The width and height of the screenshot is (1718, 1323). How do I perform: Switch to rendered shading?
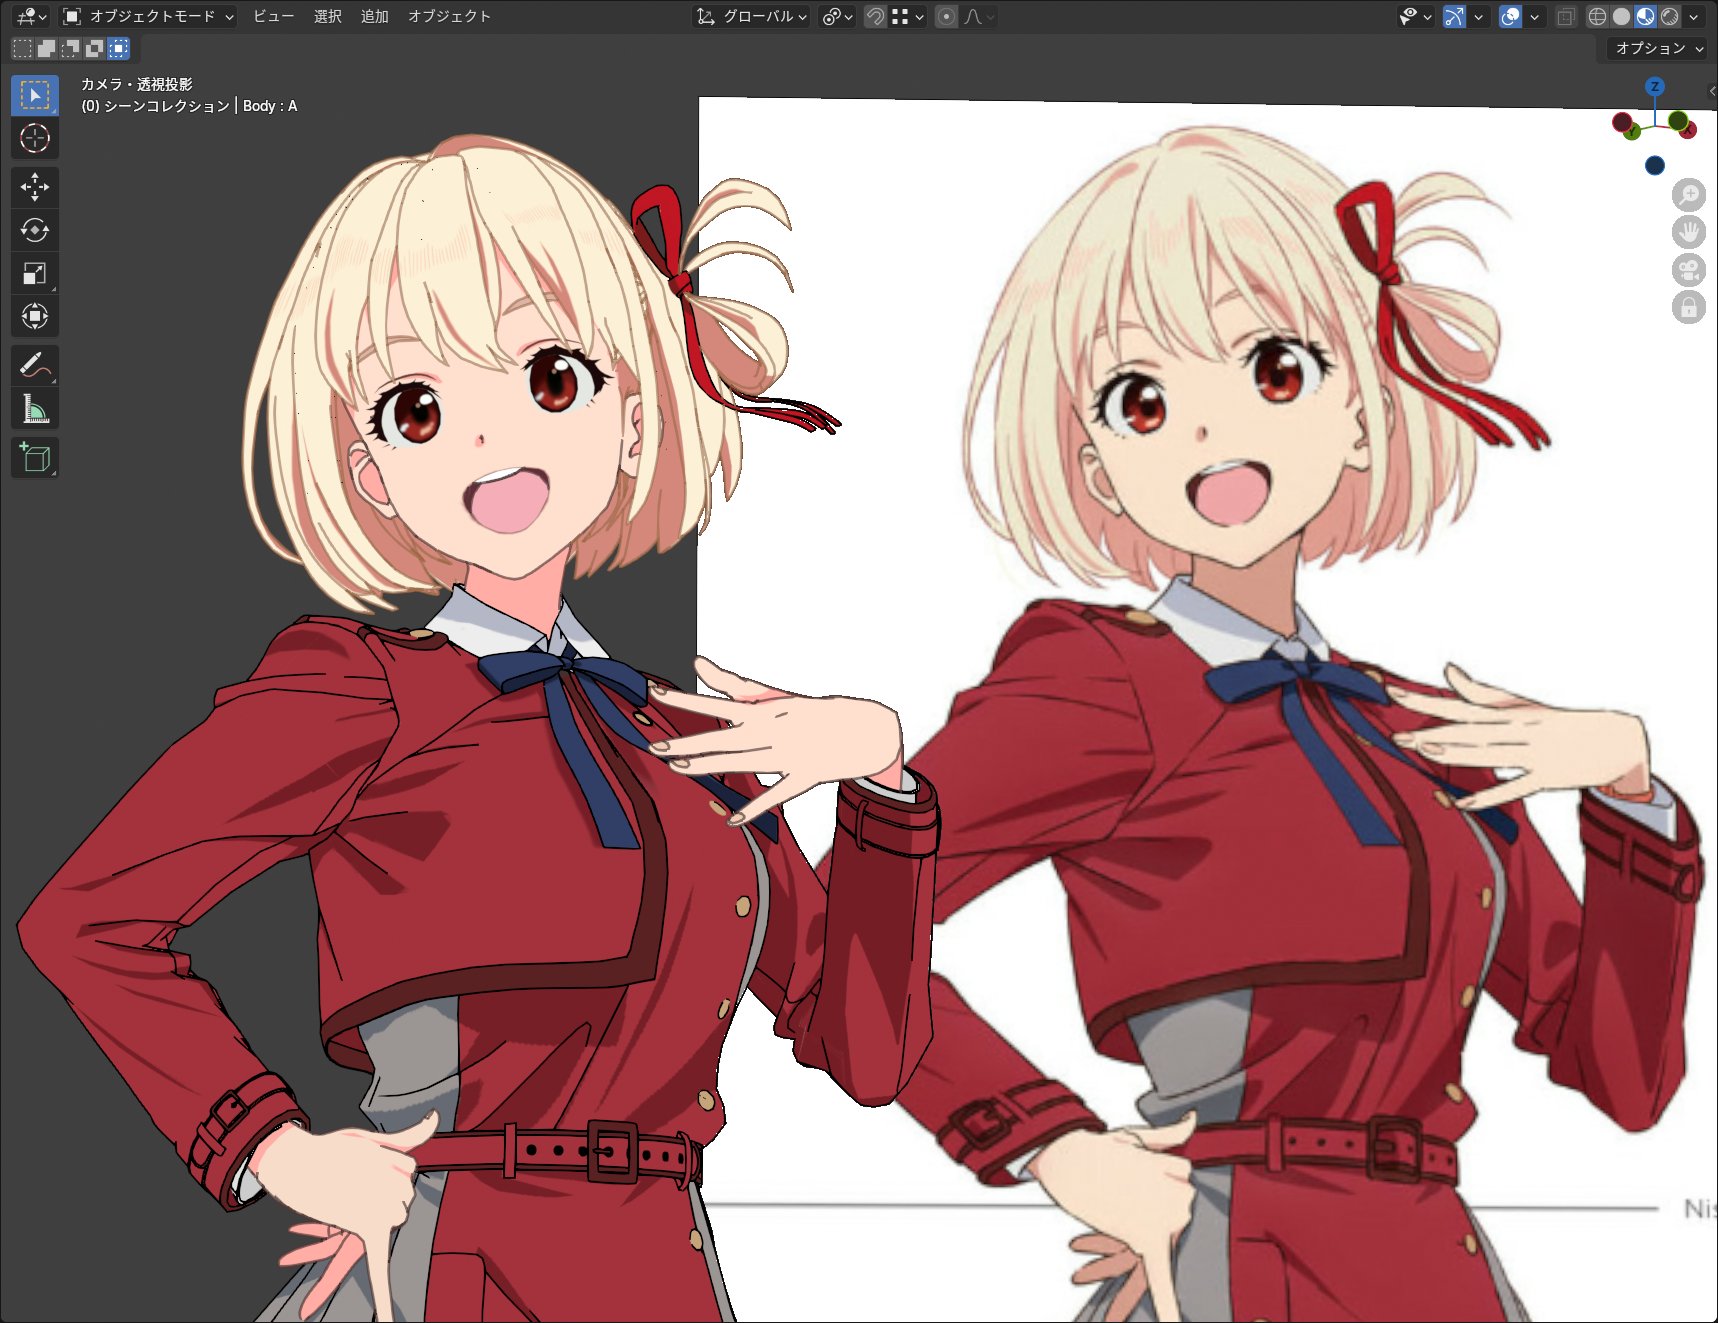point(1669,16)
